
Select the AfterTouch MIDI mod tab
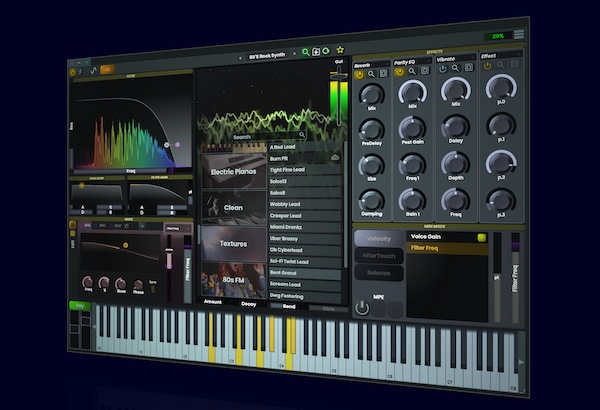(379, 256)
